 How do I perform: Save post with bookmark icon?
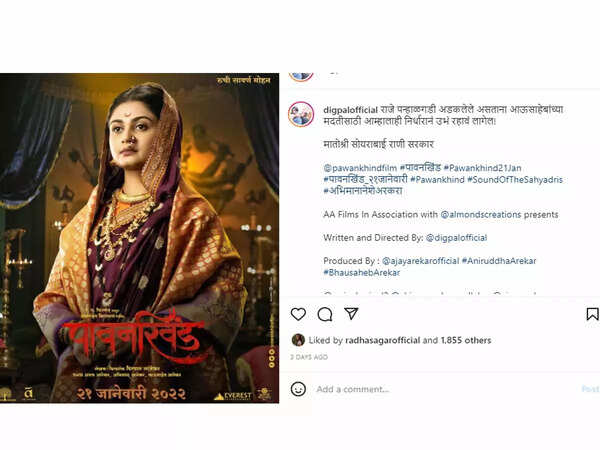tap(592, 314)
